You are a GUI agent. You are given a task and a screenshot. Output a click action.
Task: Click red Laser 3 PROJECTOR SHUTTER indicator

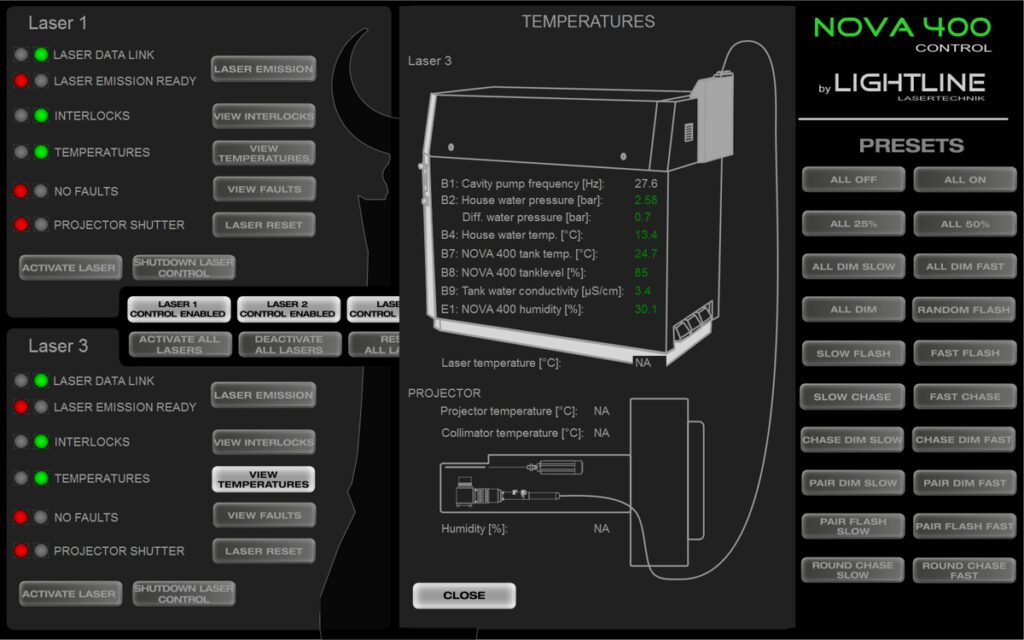pyautogui.click(x=21, y=551)
